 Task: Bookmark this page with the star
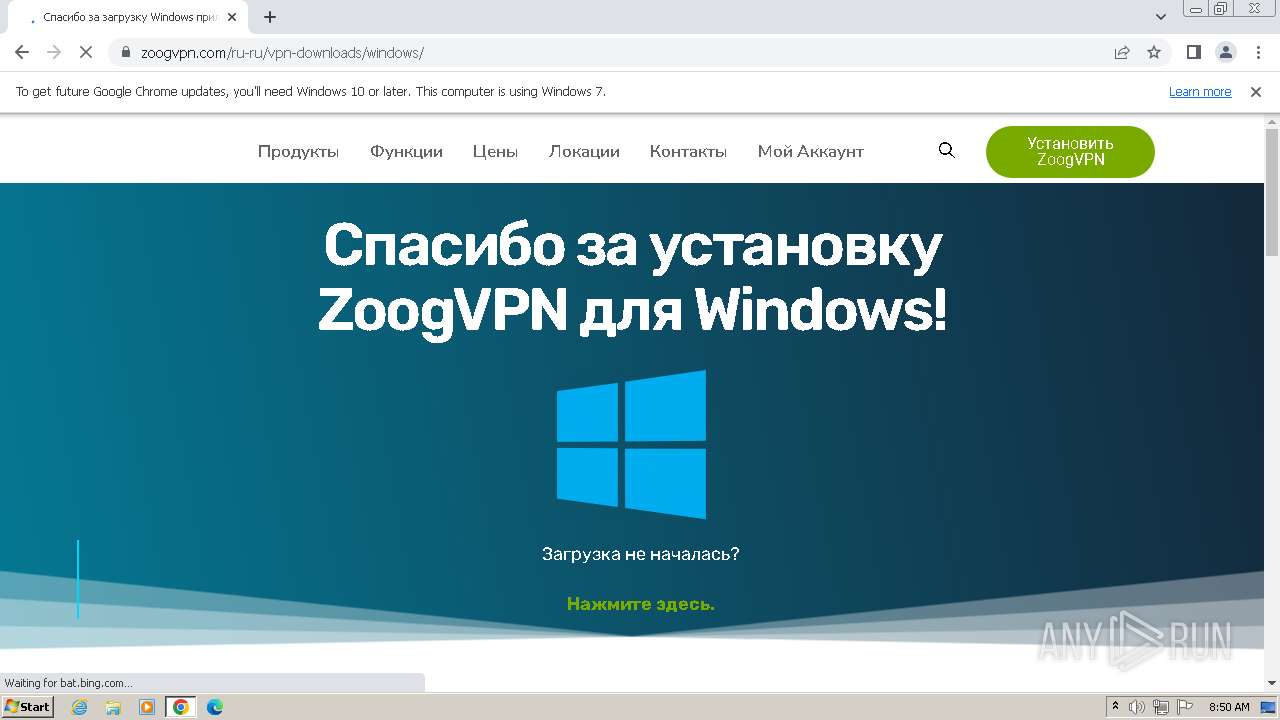(x=1154, y=53)
